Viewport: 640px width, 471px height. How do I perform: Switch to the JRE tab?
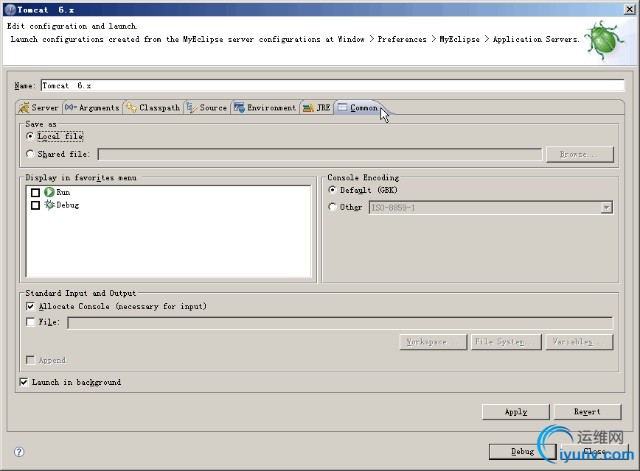tap(317, 108)
